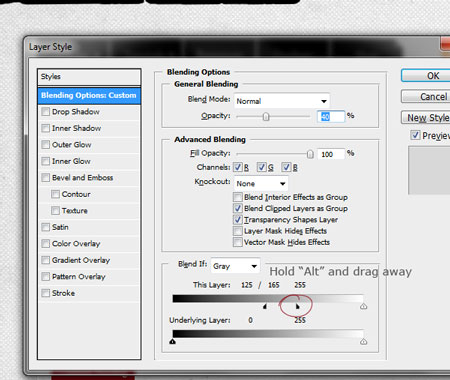Open the Blend Mode dropdown set to Normal
This screenshot has width=450, height=380.
click(282, 101)
